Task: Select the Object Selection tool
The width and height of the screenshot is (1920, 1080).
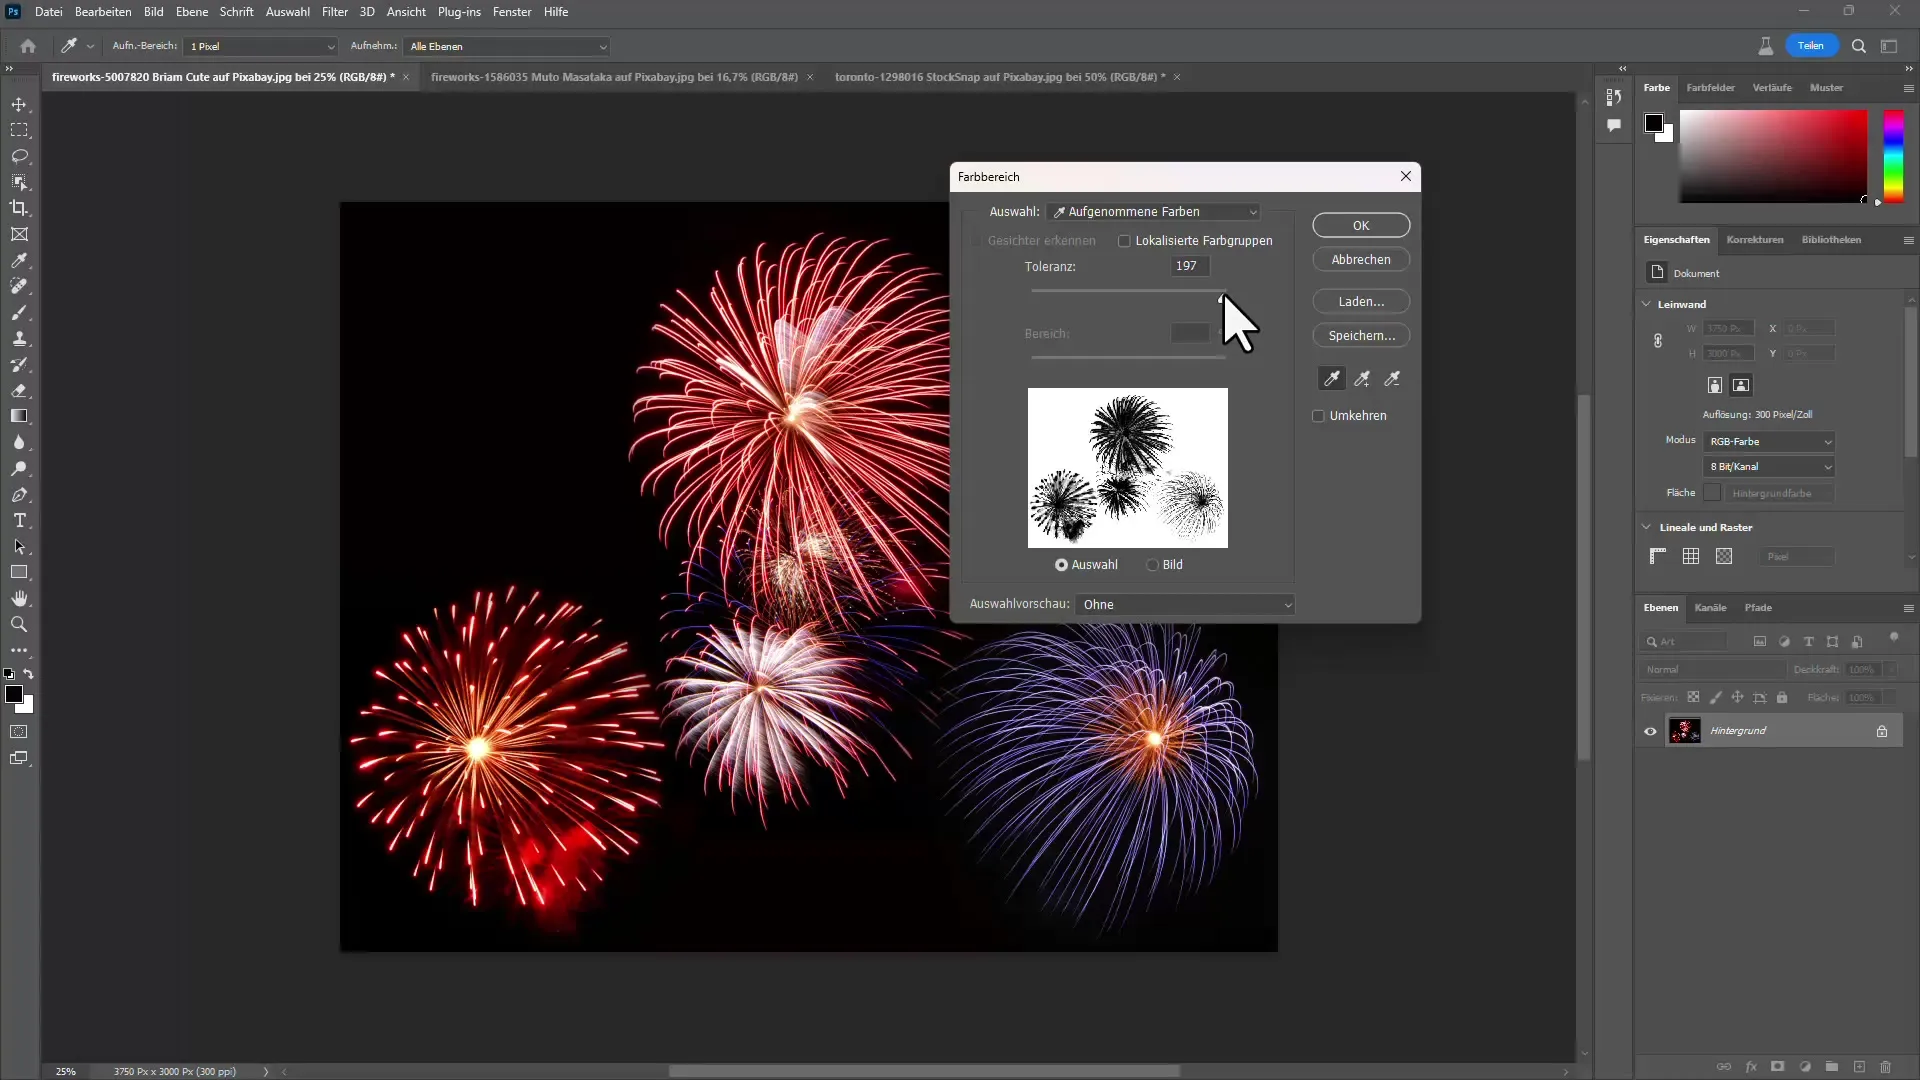Action: [x=19, y=182]
